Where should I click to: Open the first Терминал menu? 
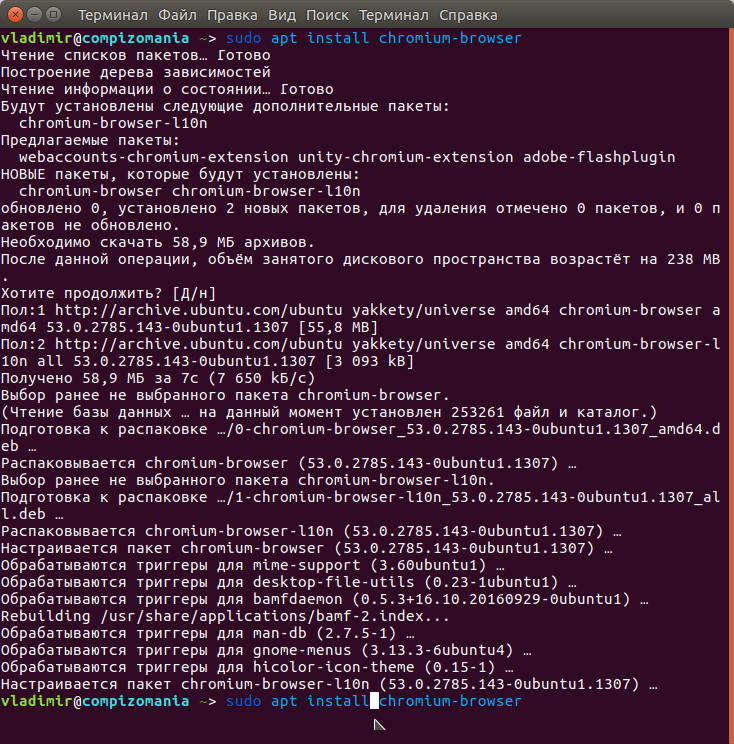(113, 15)
